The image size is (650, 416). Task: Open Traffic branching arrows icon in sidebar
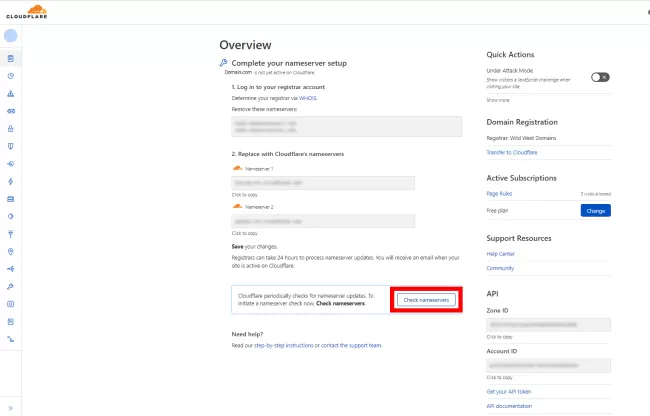point(11,269)
